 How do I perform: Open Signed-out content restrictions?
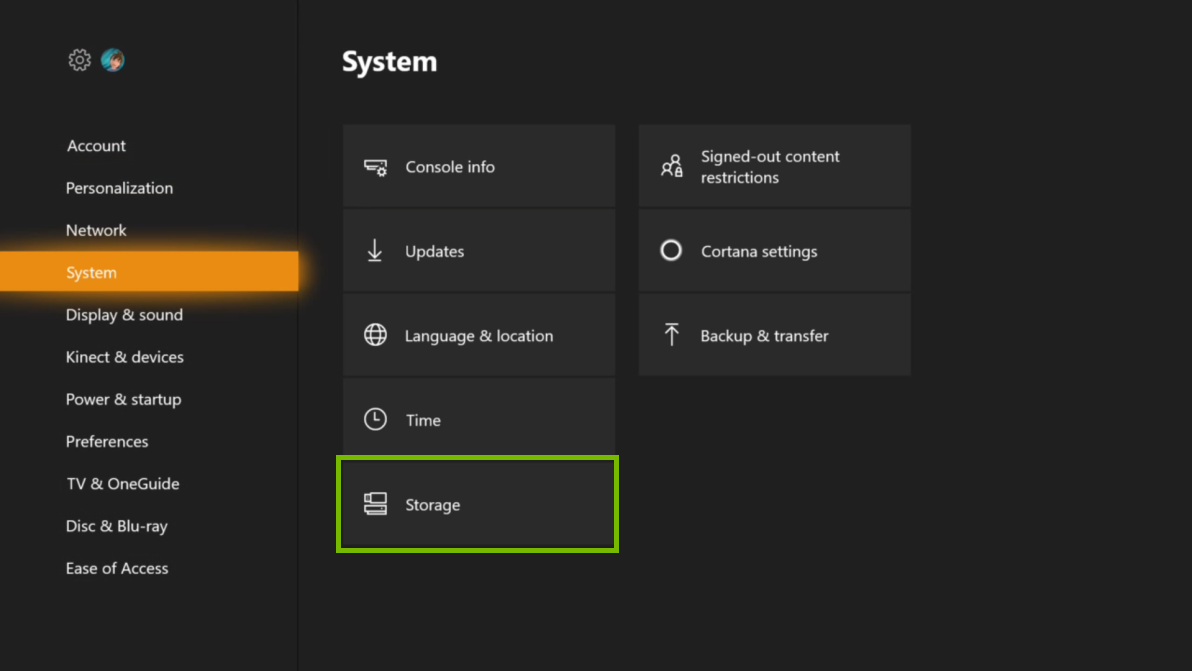tap(775, 166)
